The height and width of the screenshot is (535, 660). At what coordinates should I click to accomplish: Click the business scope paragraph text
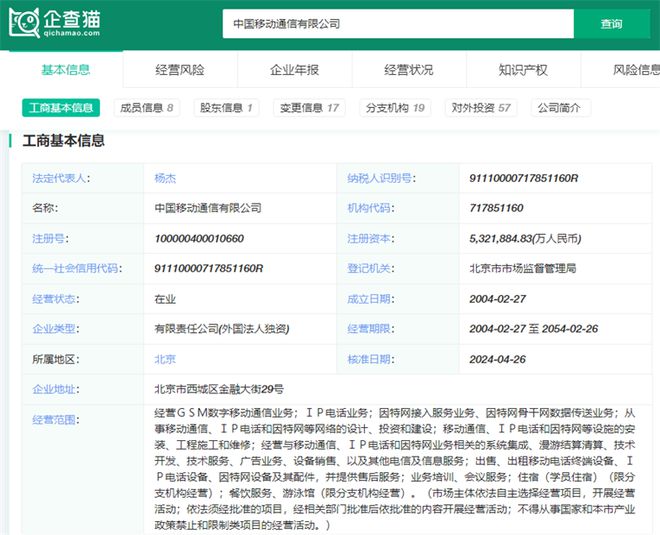394,468
